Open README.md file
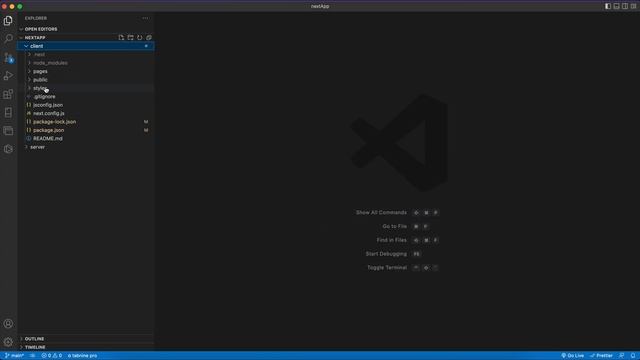640x360 pixels. (86, 138)
